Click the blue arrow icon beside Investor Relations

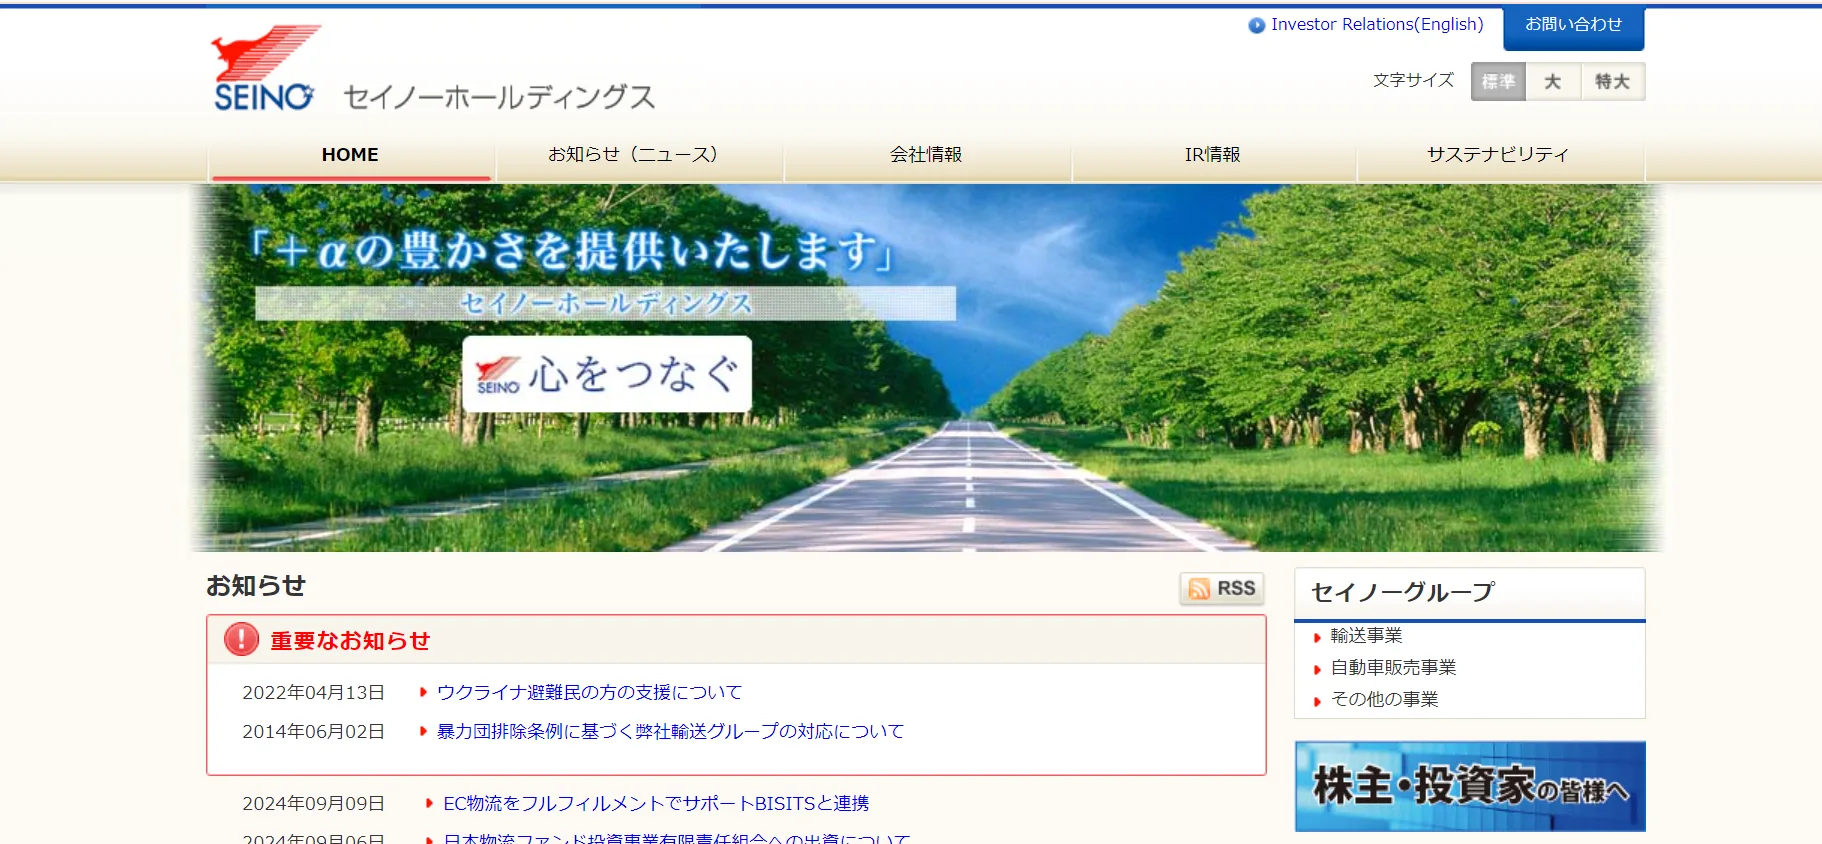tap(1257, 25)
